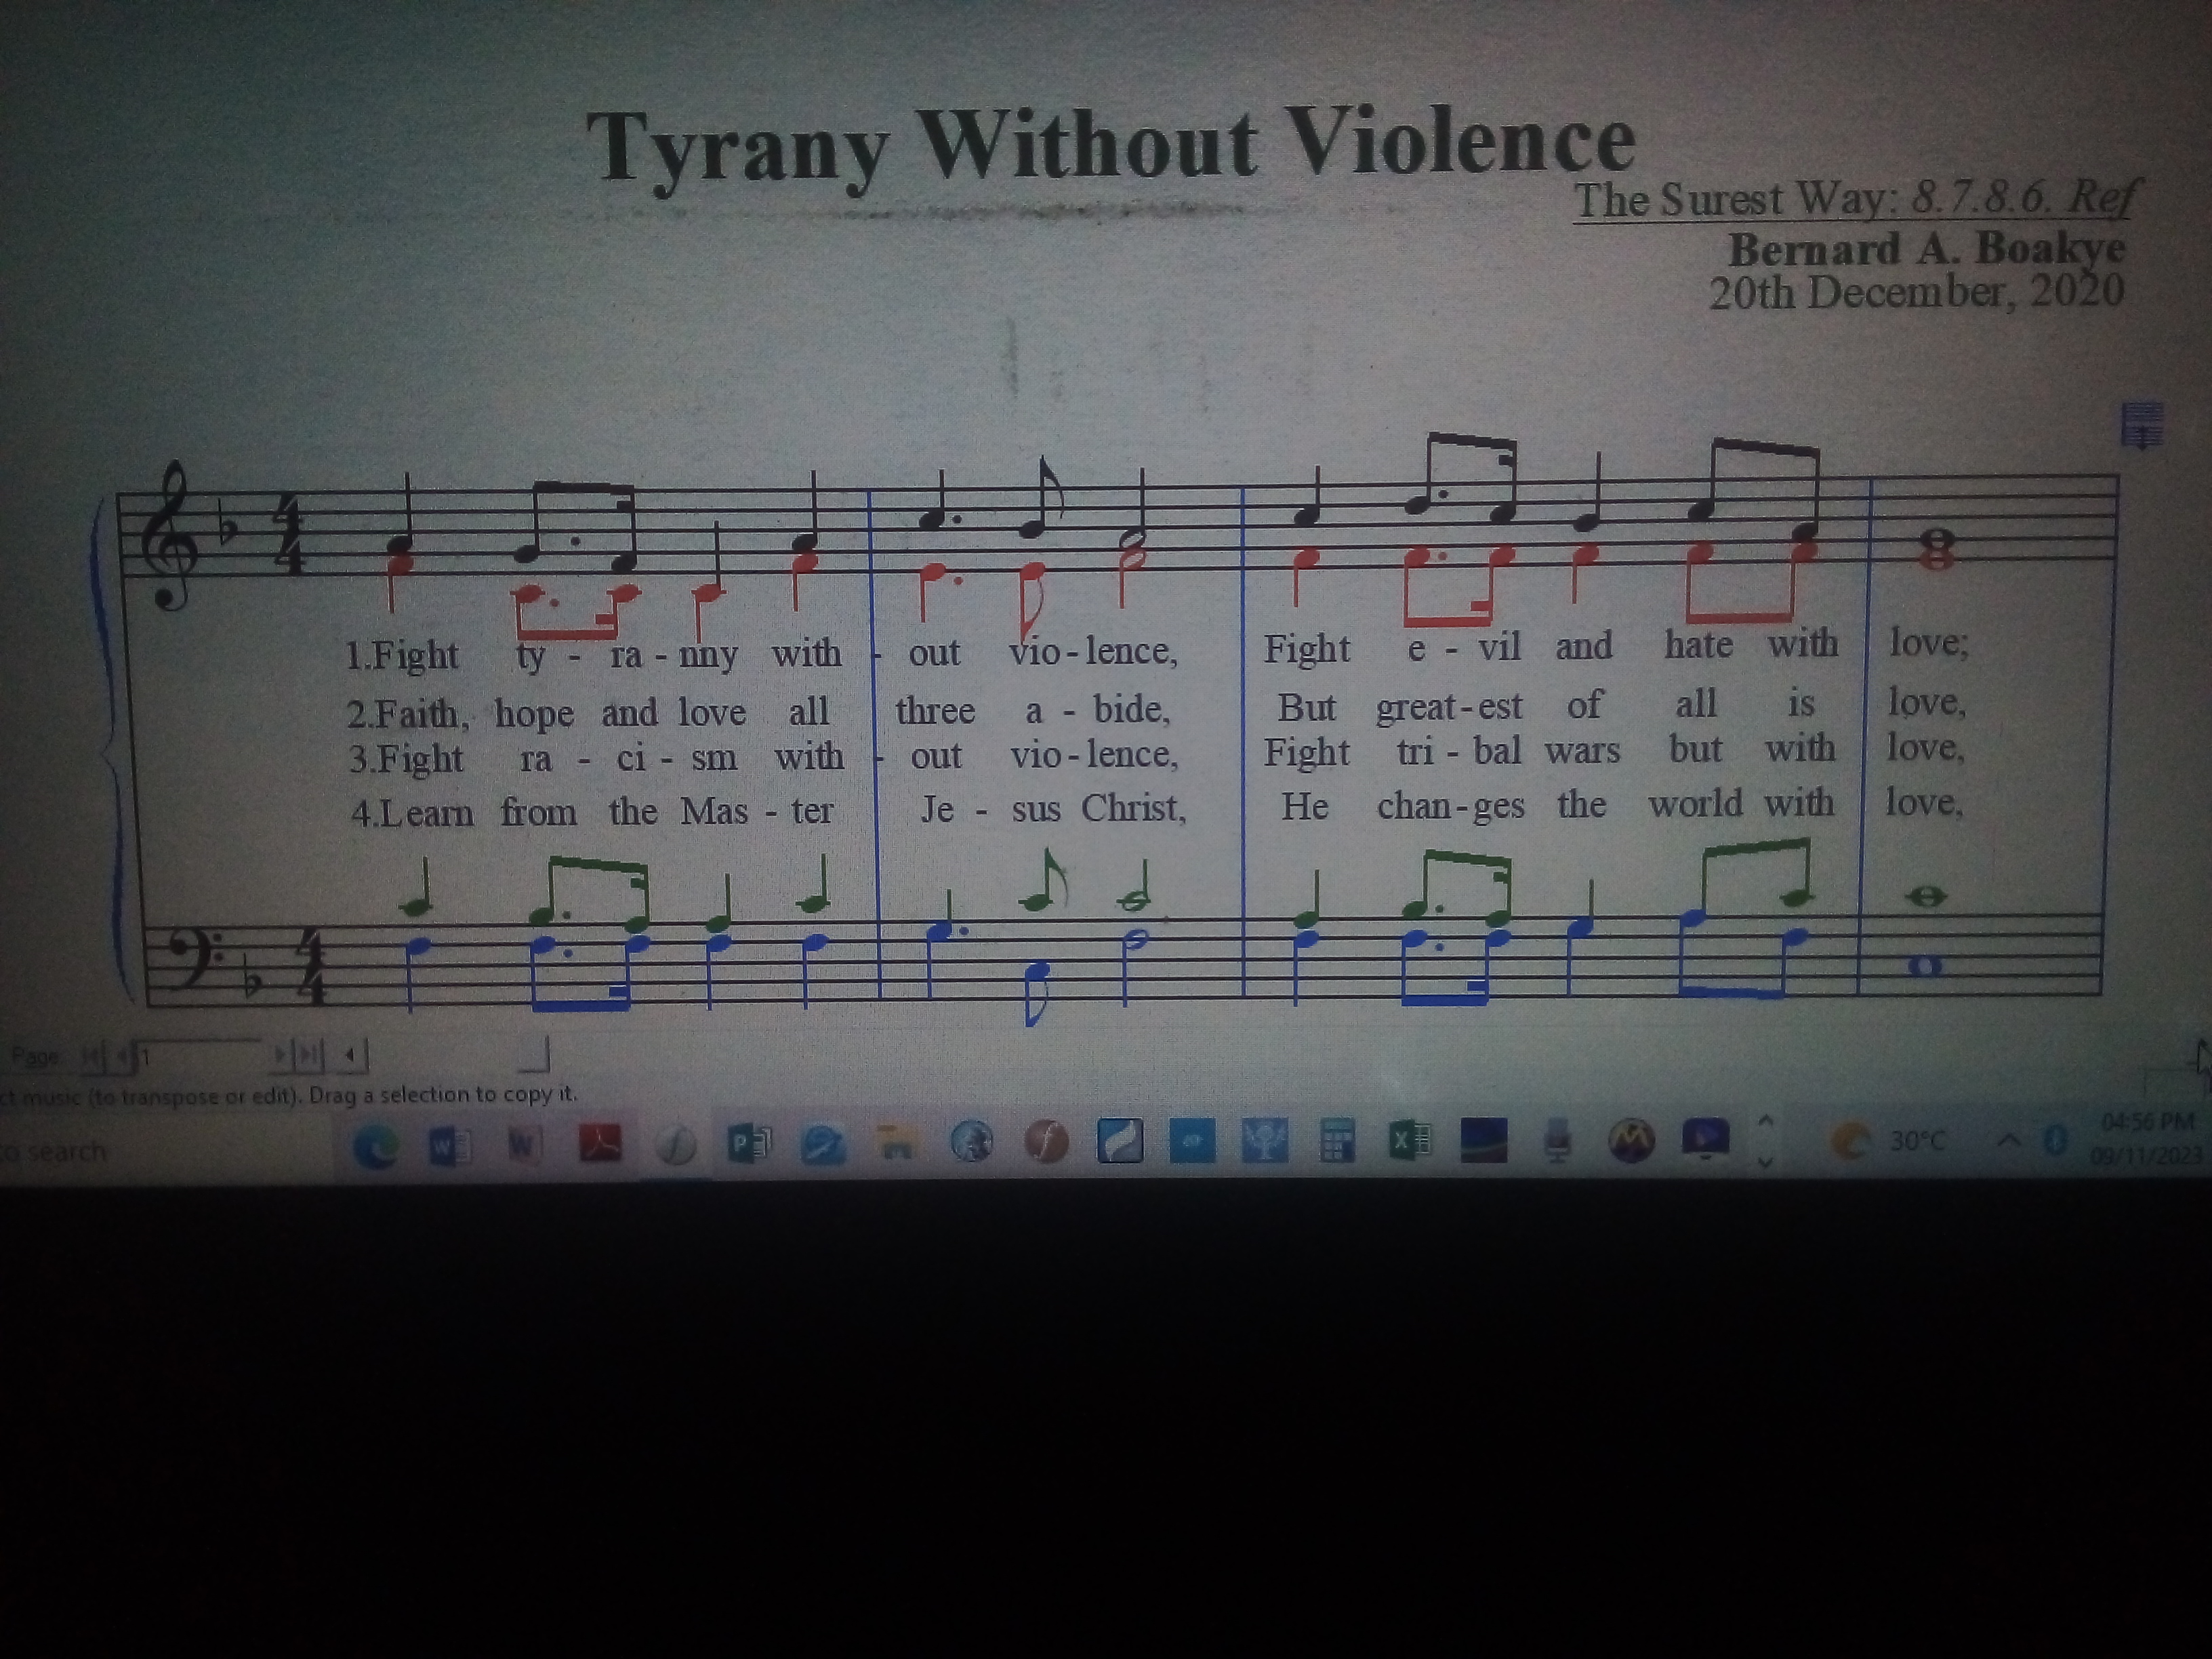Go to the first page button
The image size is (2212, 1659).
pyautogui.click(x=93, y=1055)
